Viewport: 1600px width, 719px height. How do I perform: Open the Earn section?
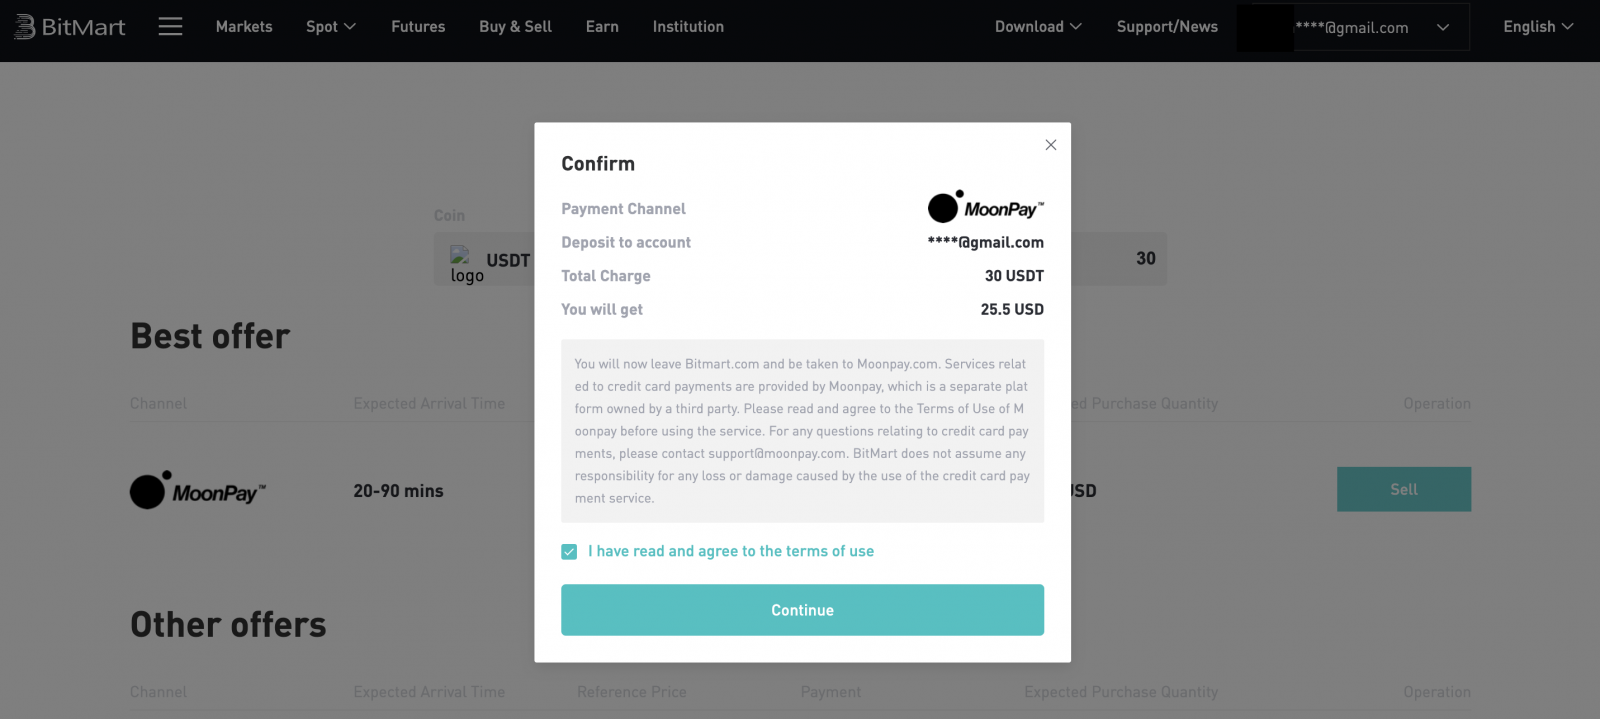(x=602, y=27)
